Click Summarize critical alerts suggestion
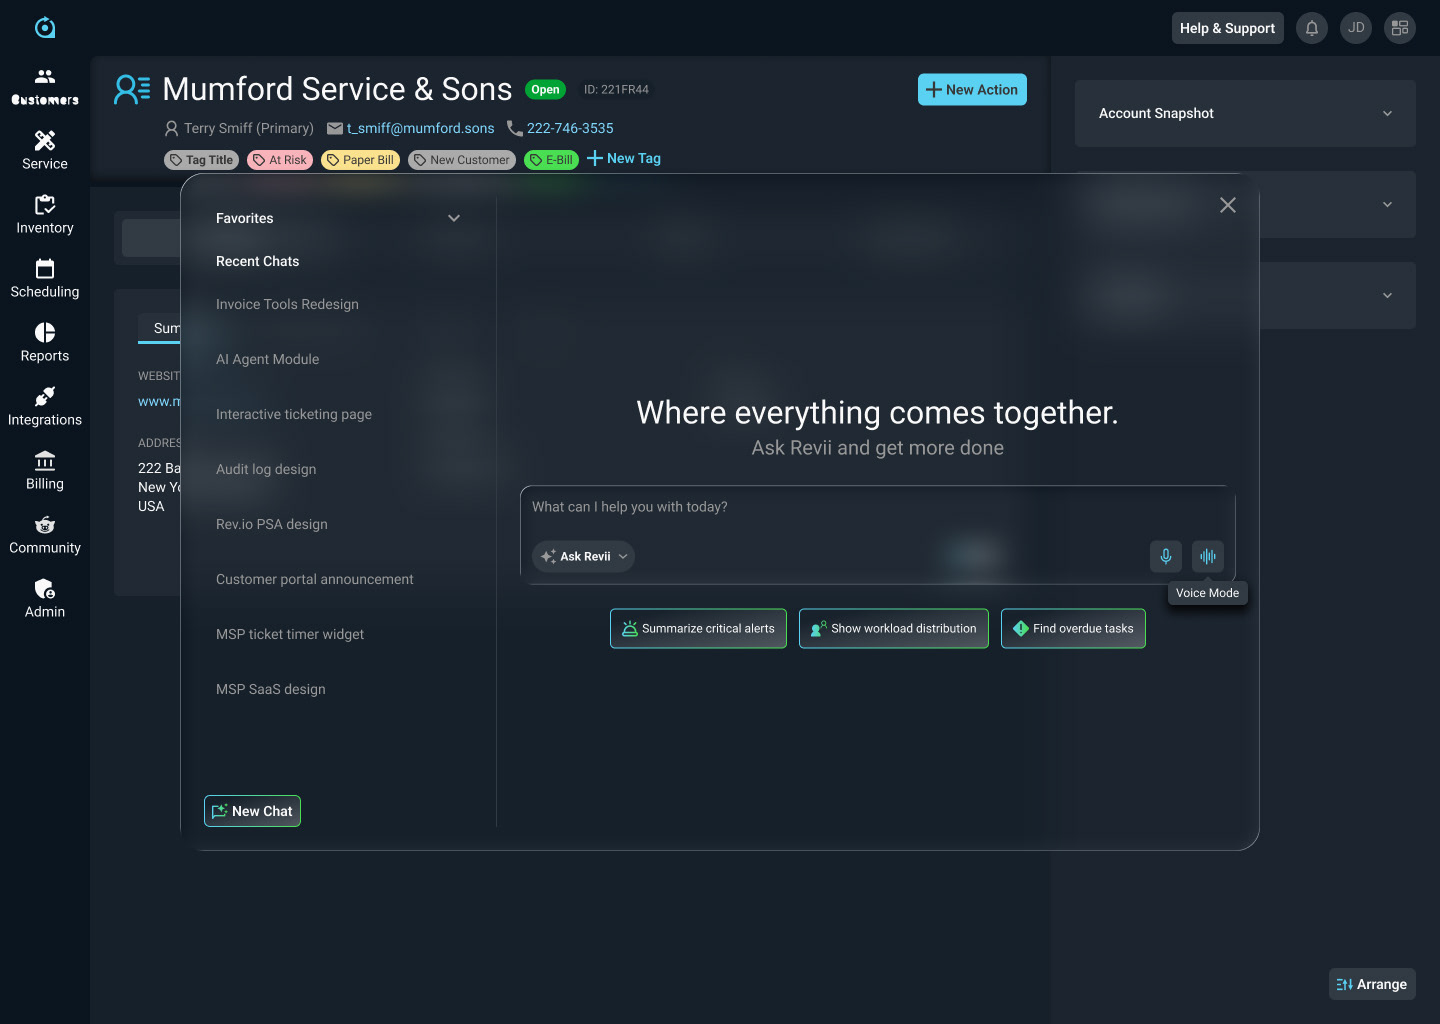Image resolution: width=1440 pixels, height=1024 pixels. [698, 628]
